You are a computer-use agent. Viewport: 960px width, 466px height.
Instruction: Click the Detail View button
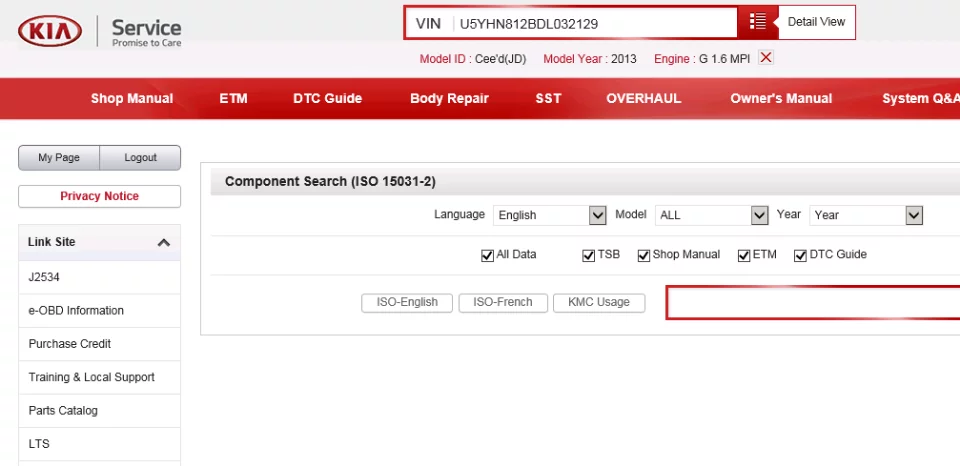(816, 22)
